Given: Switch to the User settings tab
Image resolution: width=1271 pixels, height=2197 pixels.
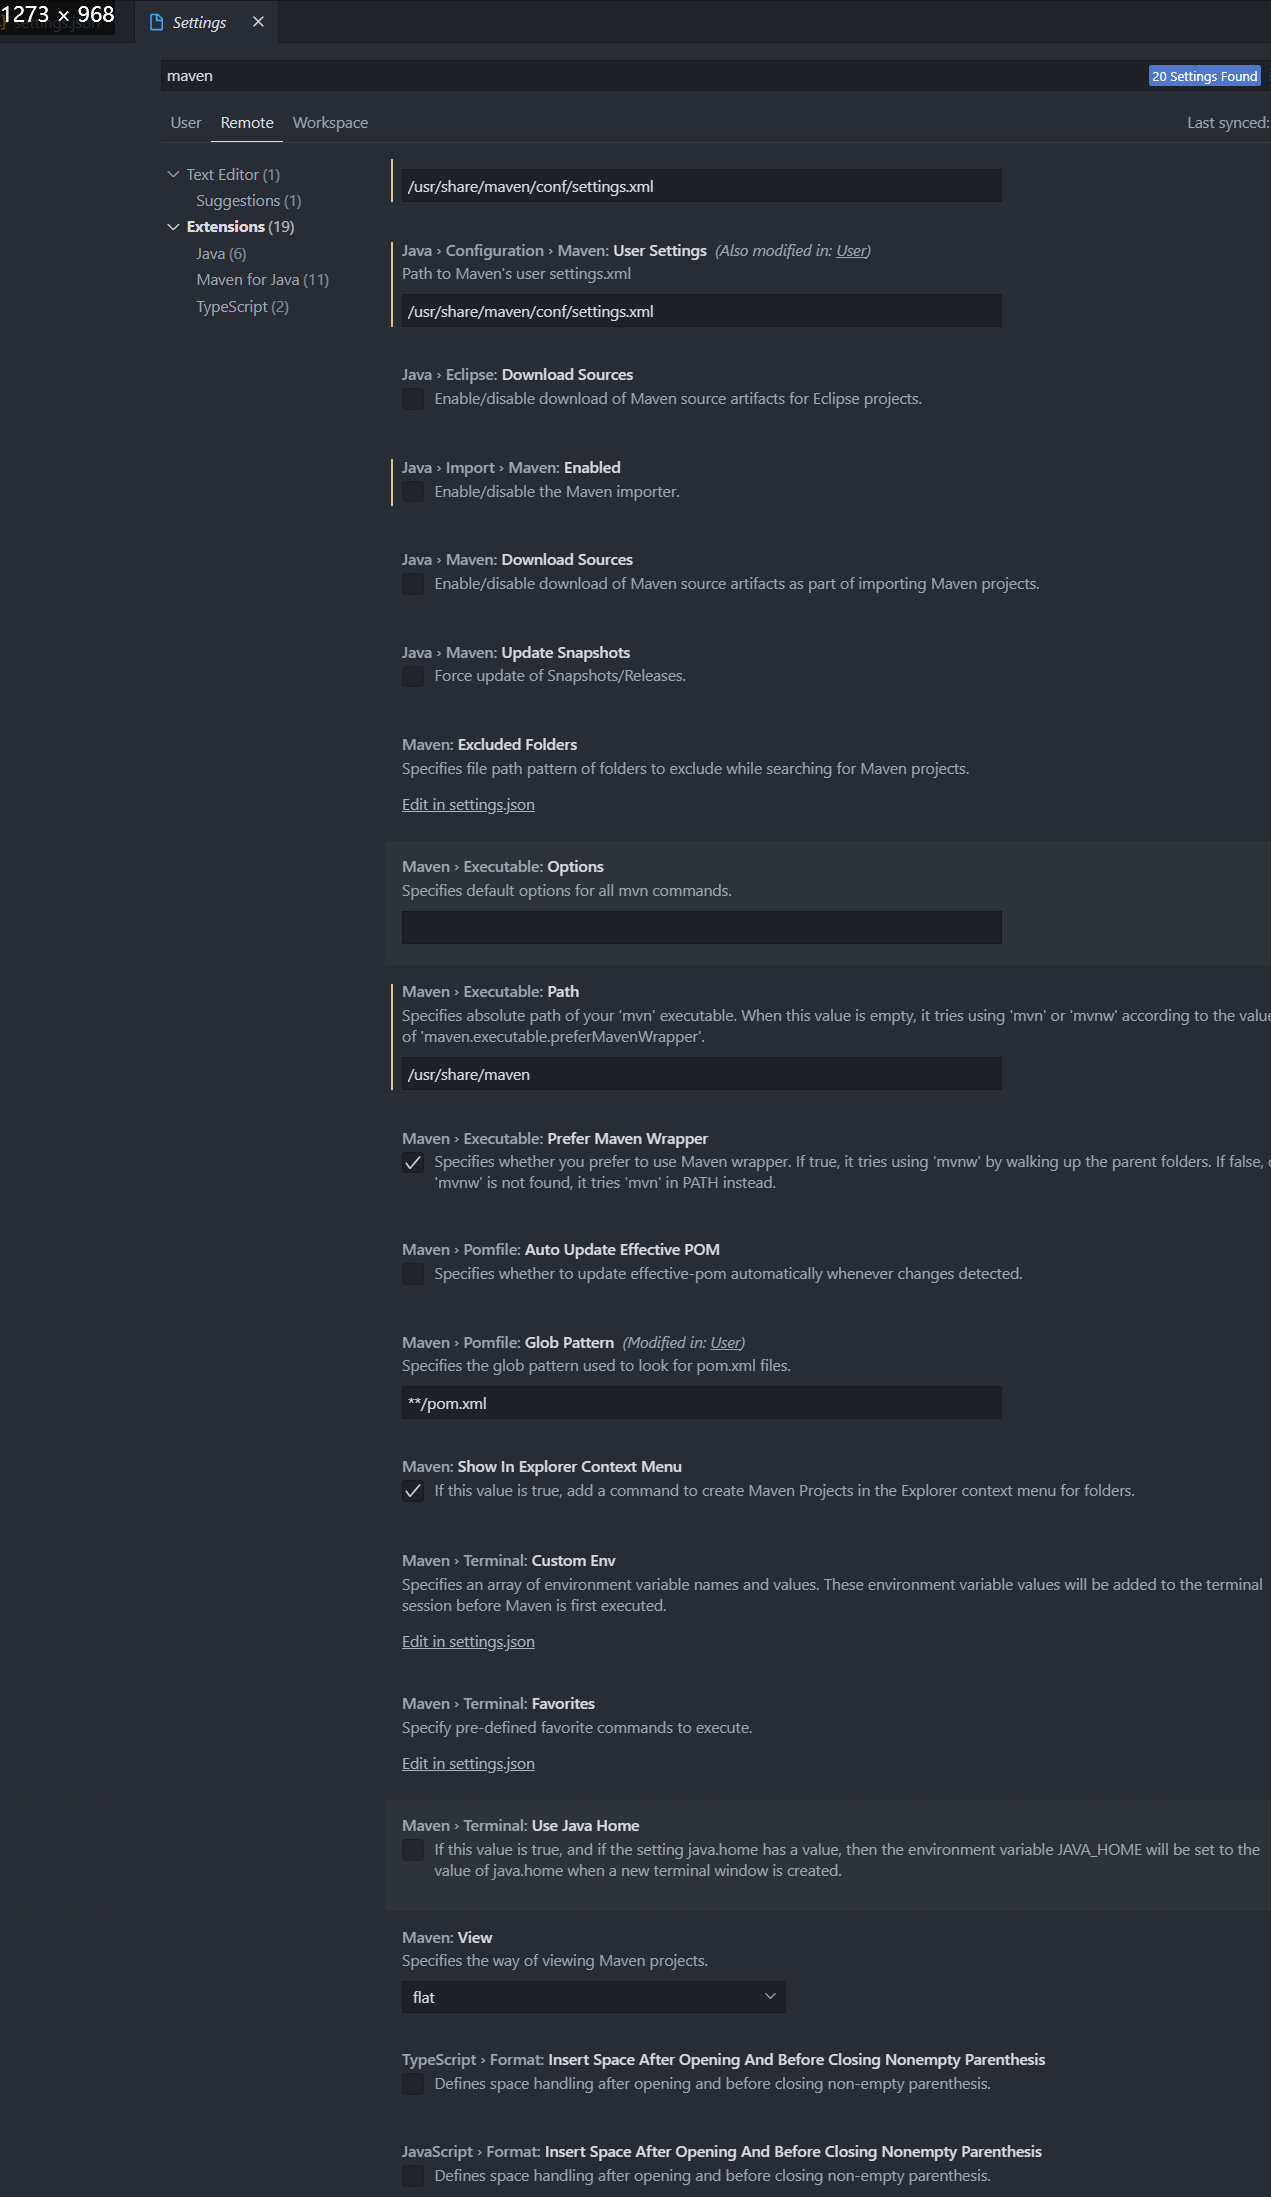Looking at the screenshot, I should point(185,122).
